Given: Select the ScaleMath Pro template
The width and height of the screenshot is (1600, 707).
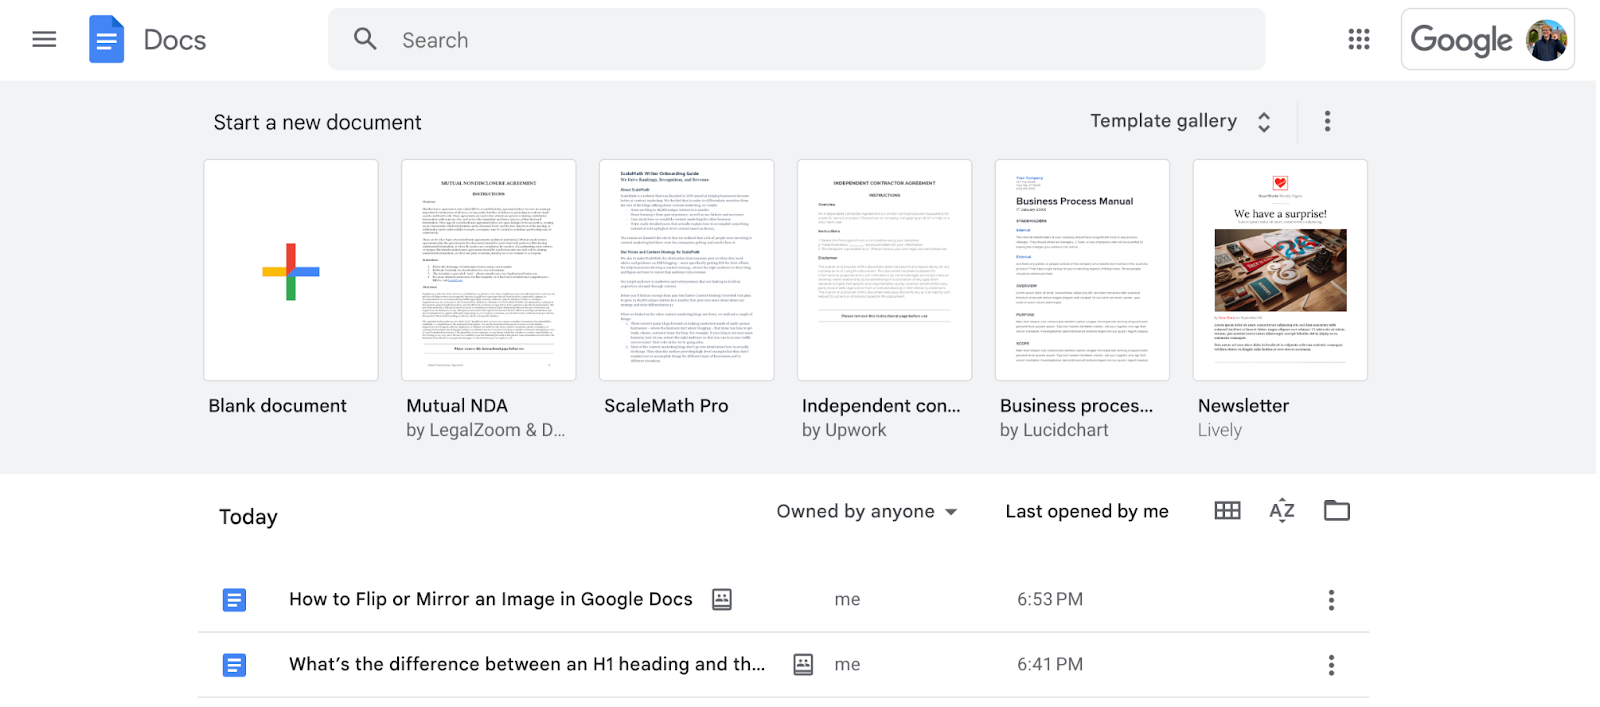Looking at the screenshot, I should point(687,270).
